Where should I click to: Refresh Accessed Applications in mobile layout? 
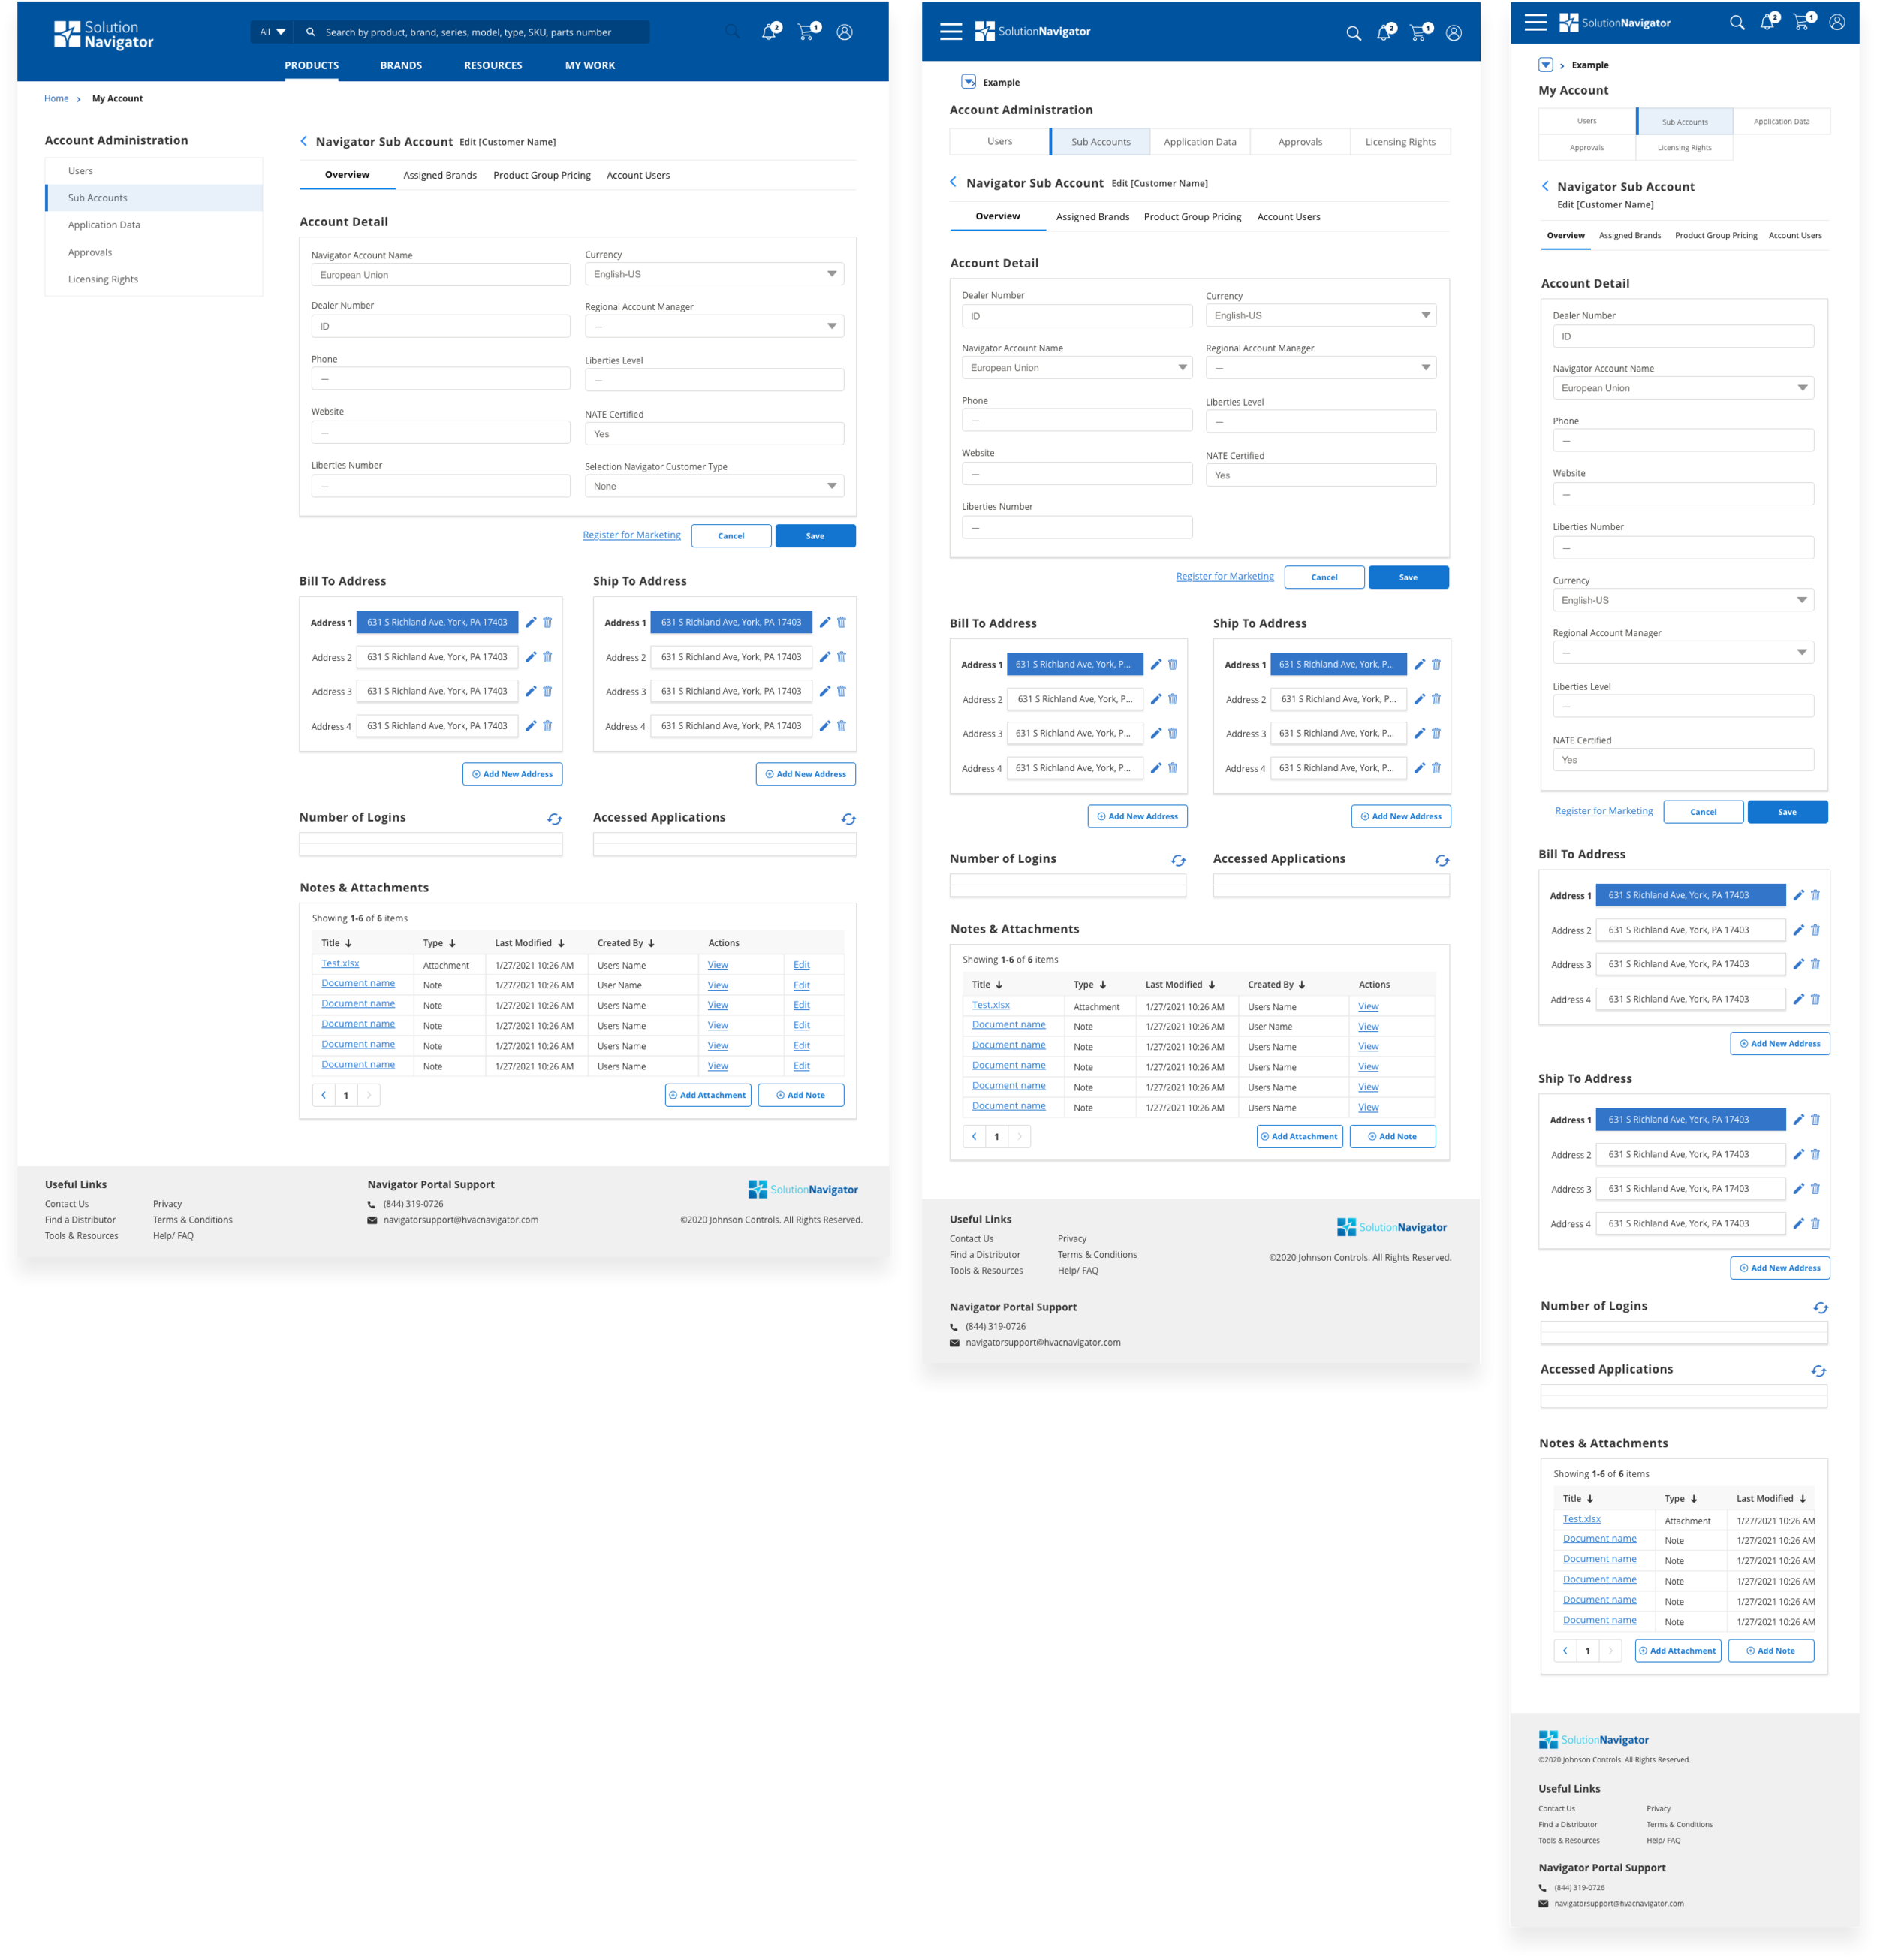1818,1371
